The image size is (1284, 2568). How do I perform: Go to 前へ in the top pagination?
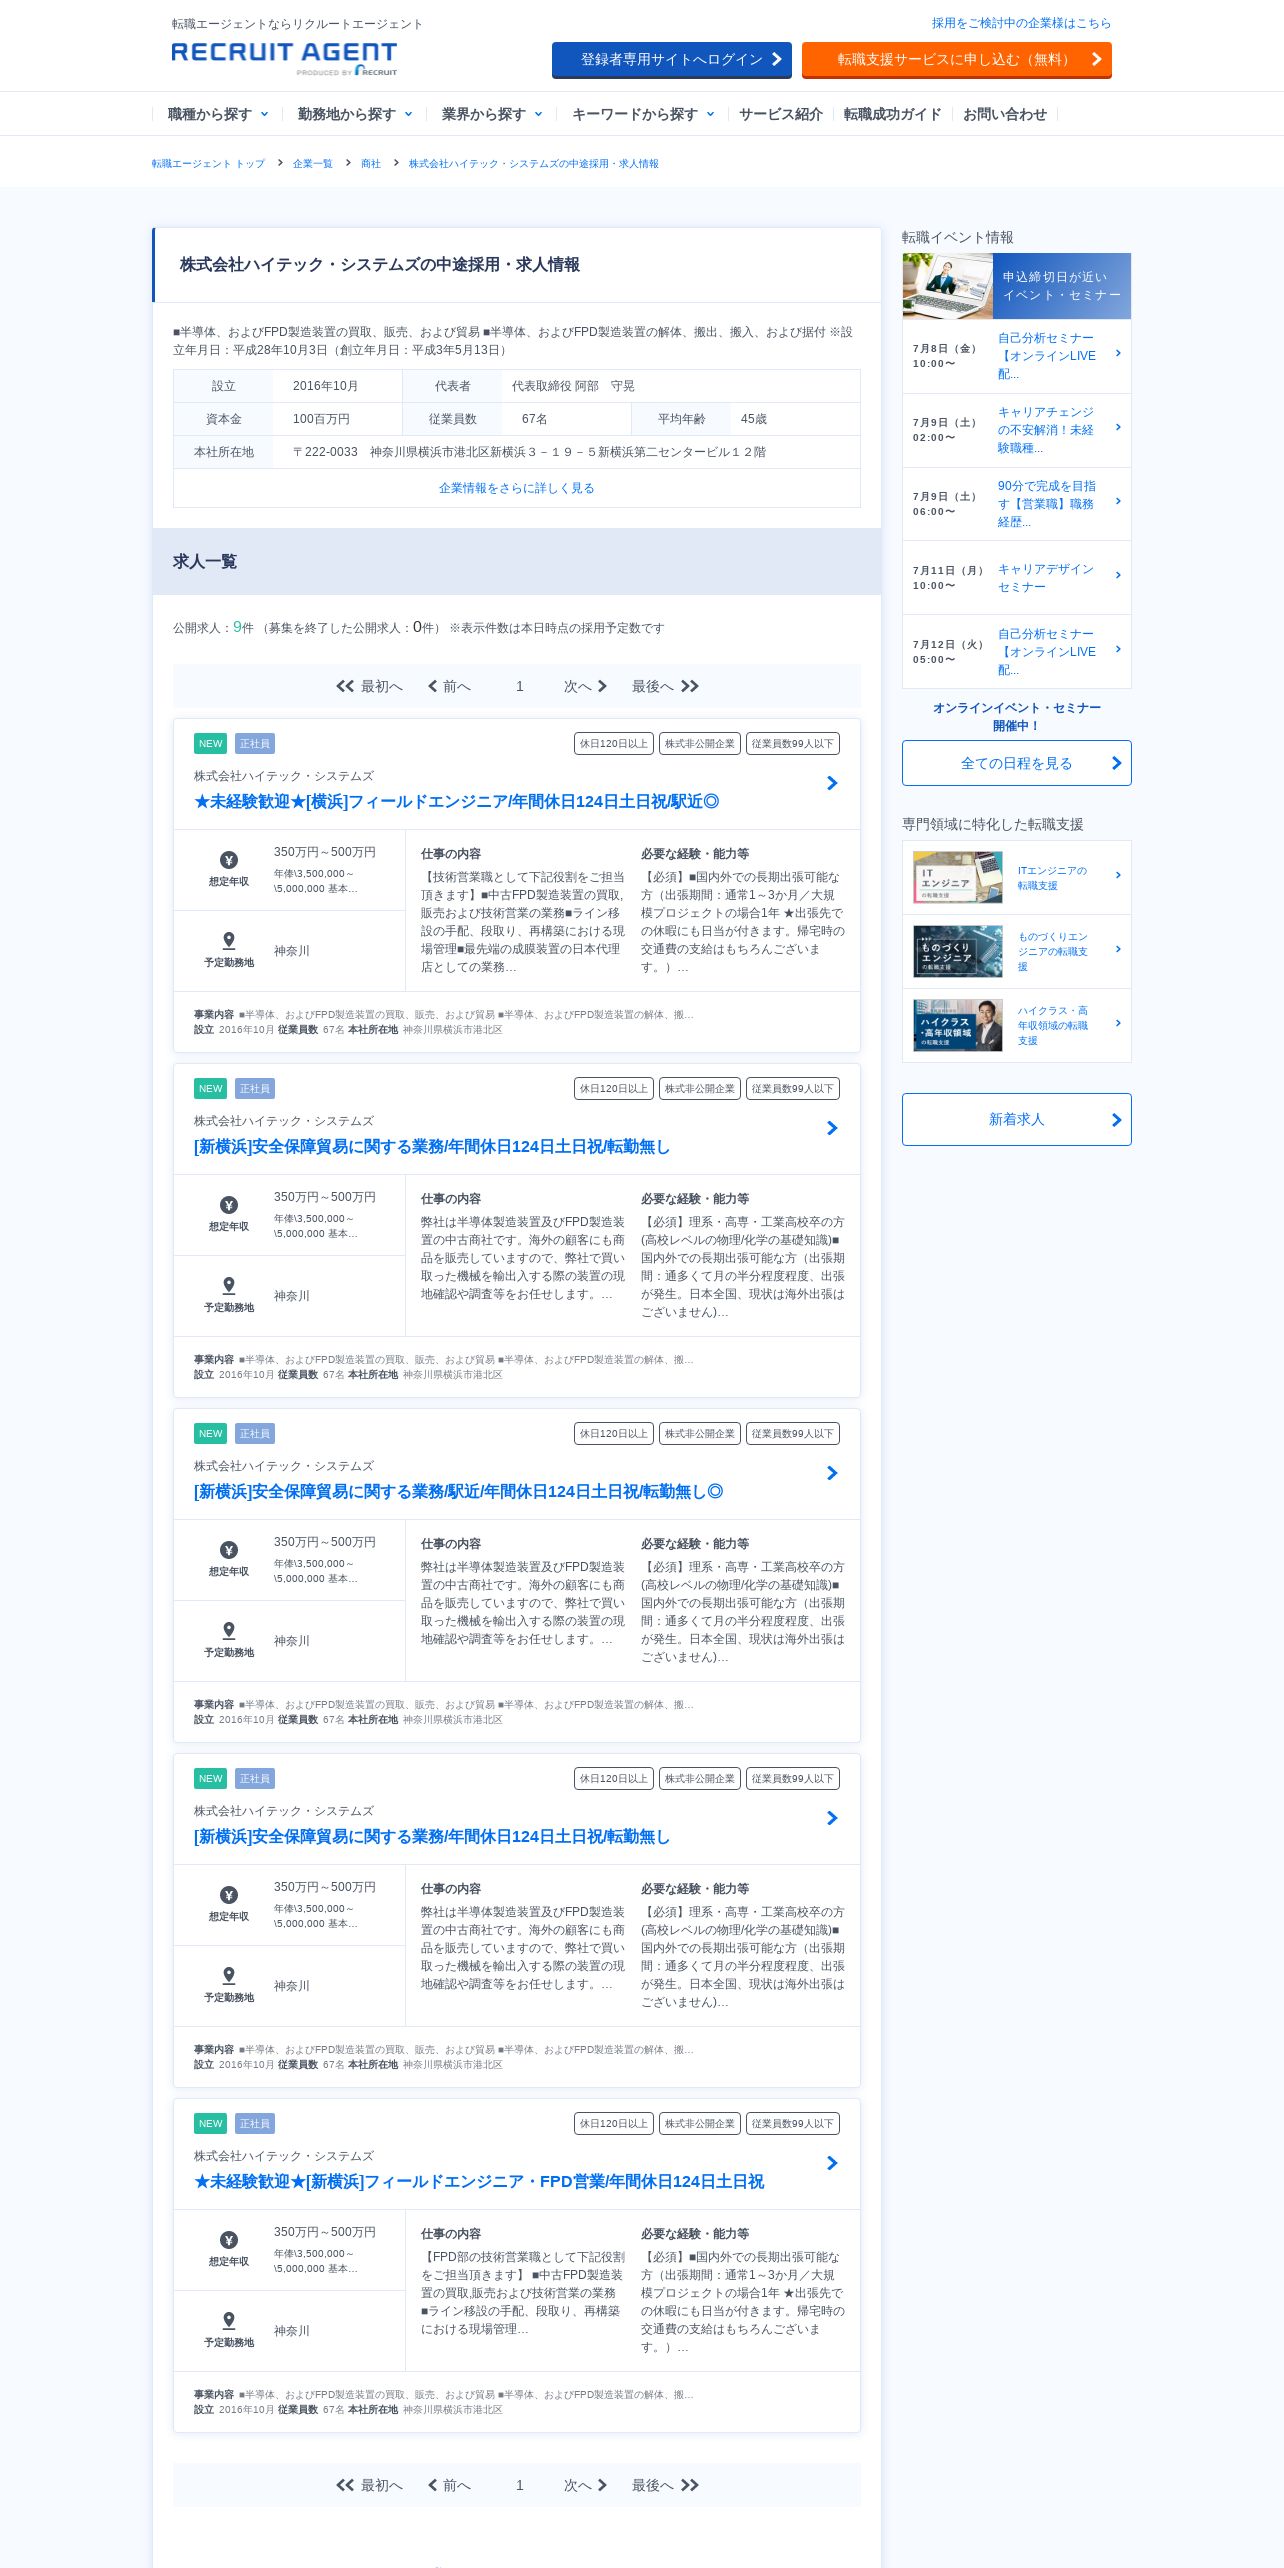pos(449,686)
